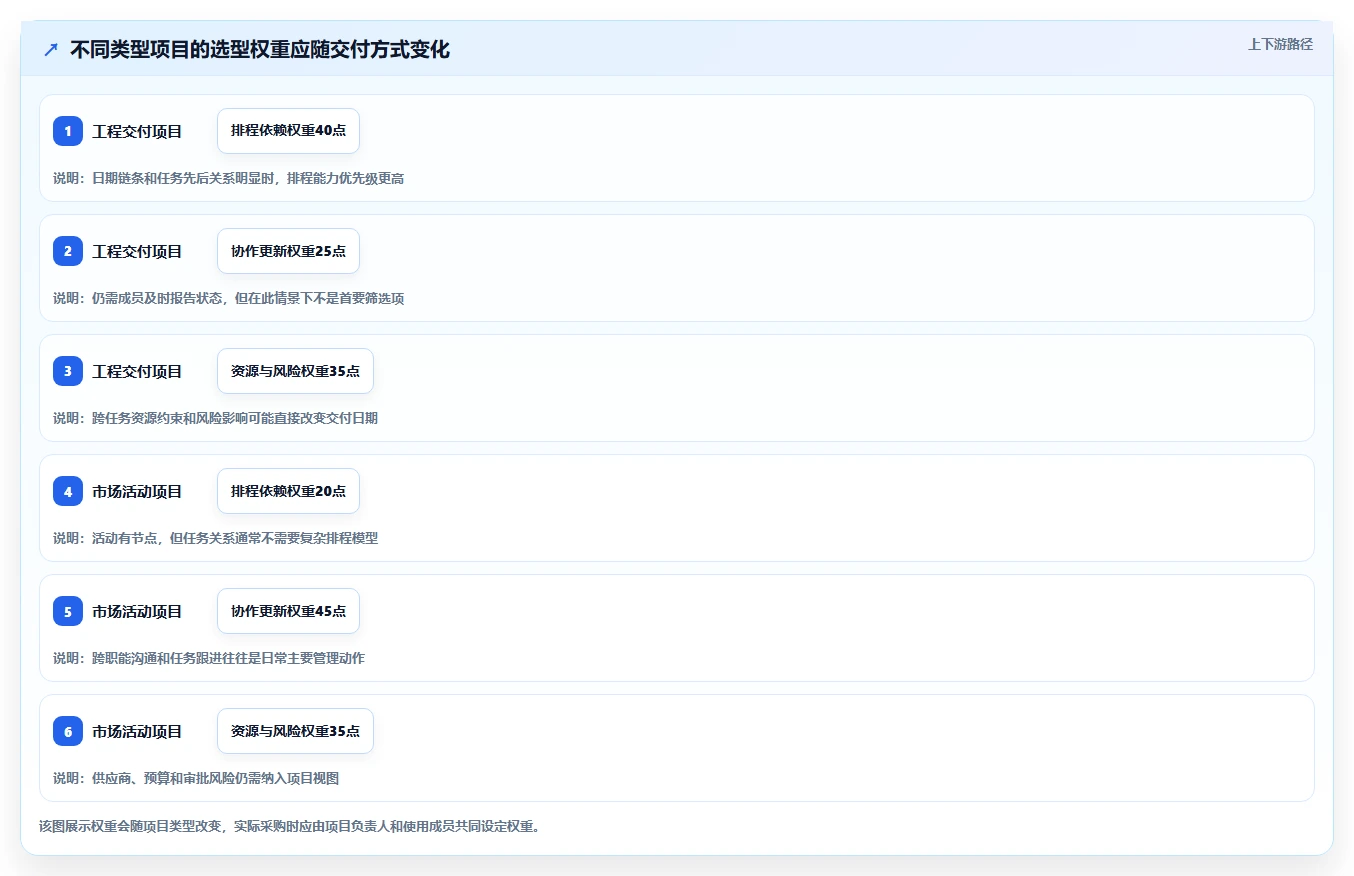Click 工程交付项目 label in row 3
Image resolution: width=1354 pixels, height=876 pixels.
tap(137, 371)
